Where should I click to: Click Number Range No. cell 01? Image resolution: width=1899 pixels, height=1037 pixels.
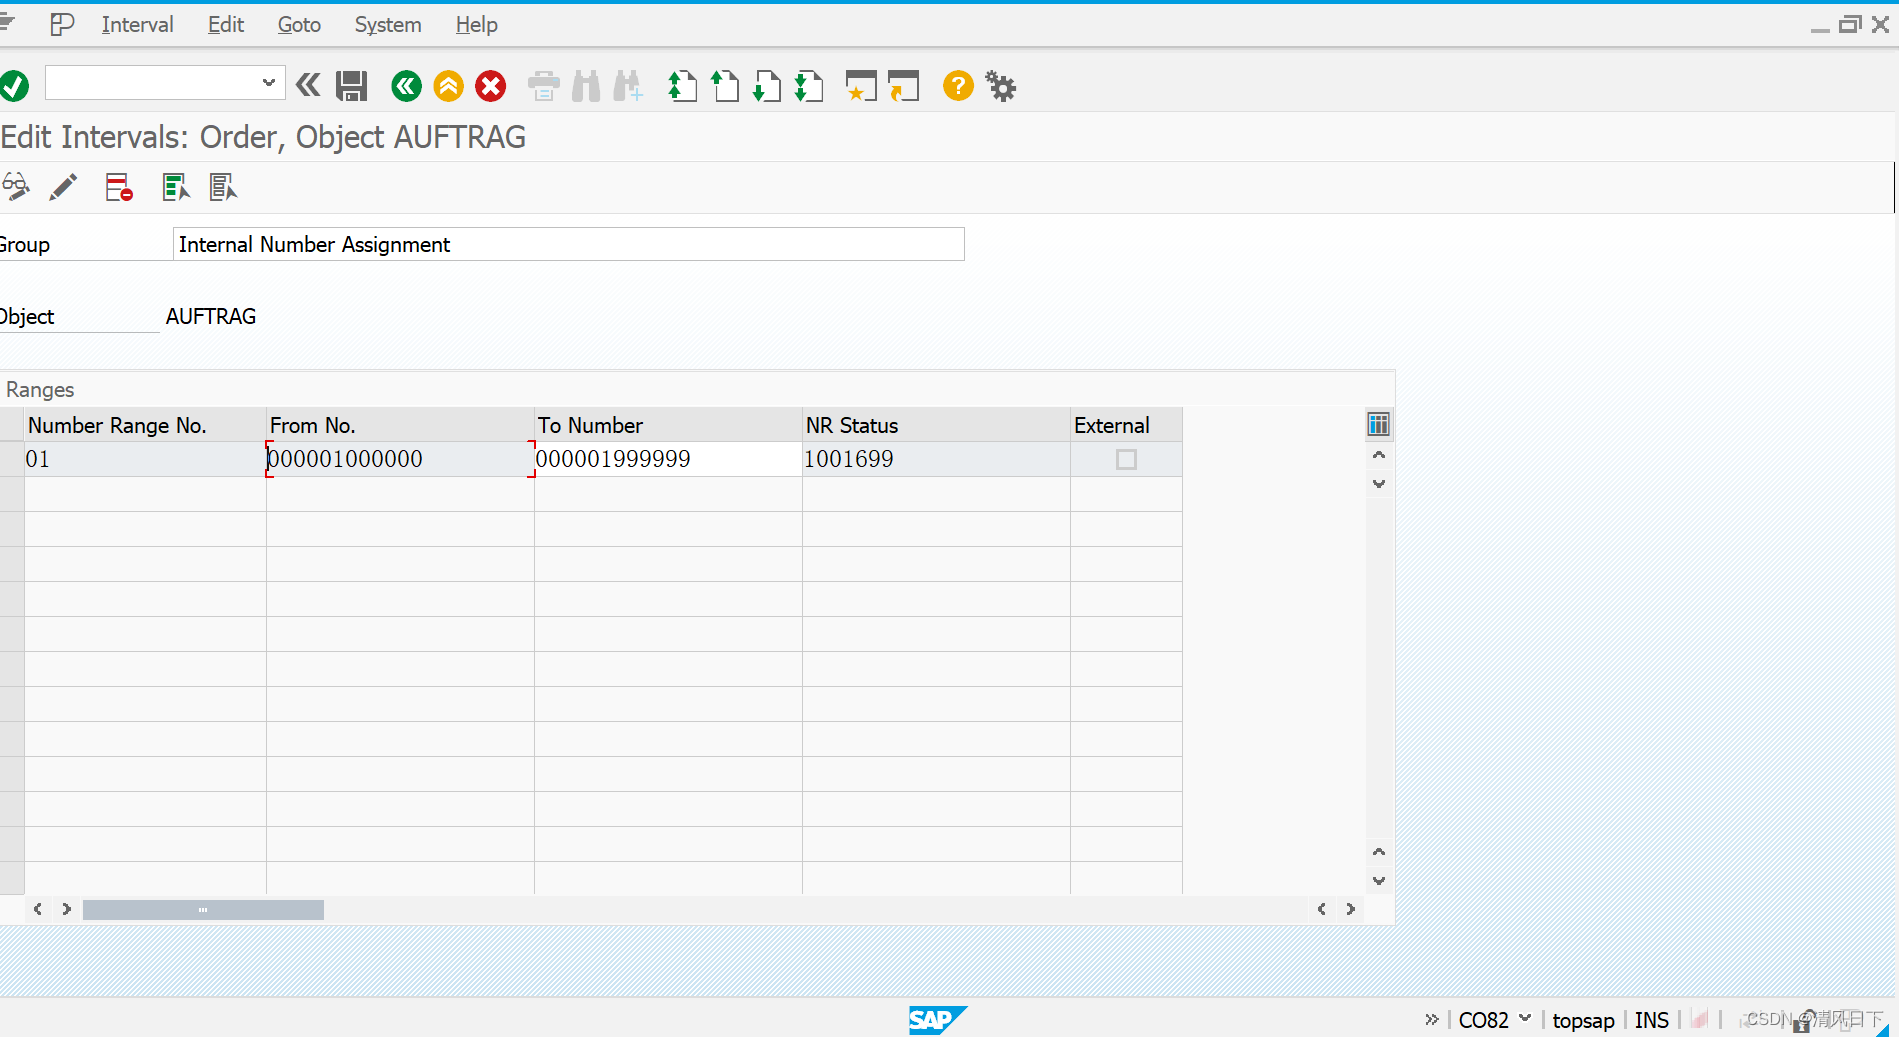click(145, 459)
